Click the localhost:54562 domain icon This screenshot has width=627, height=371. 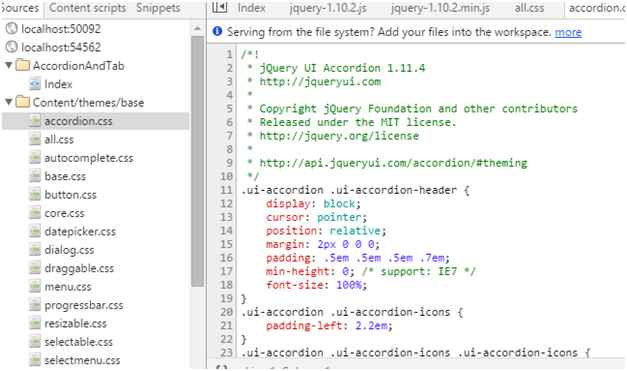tap(11, 47)
